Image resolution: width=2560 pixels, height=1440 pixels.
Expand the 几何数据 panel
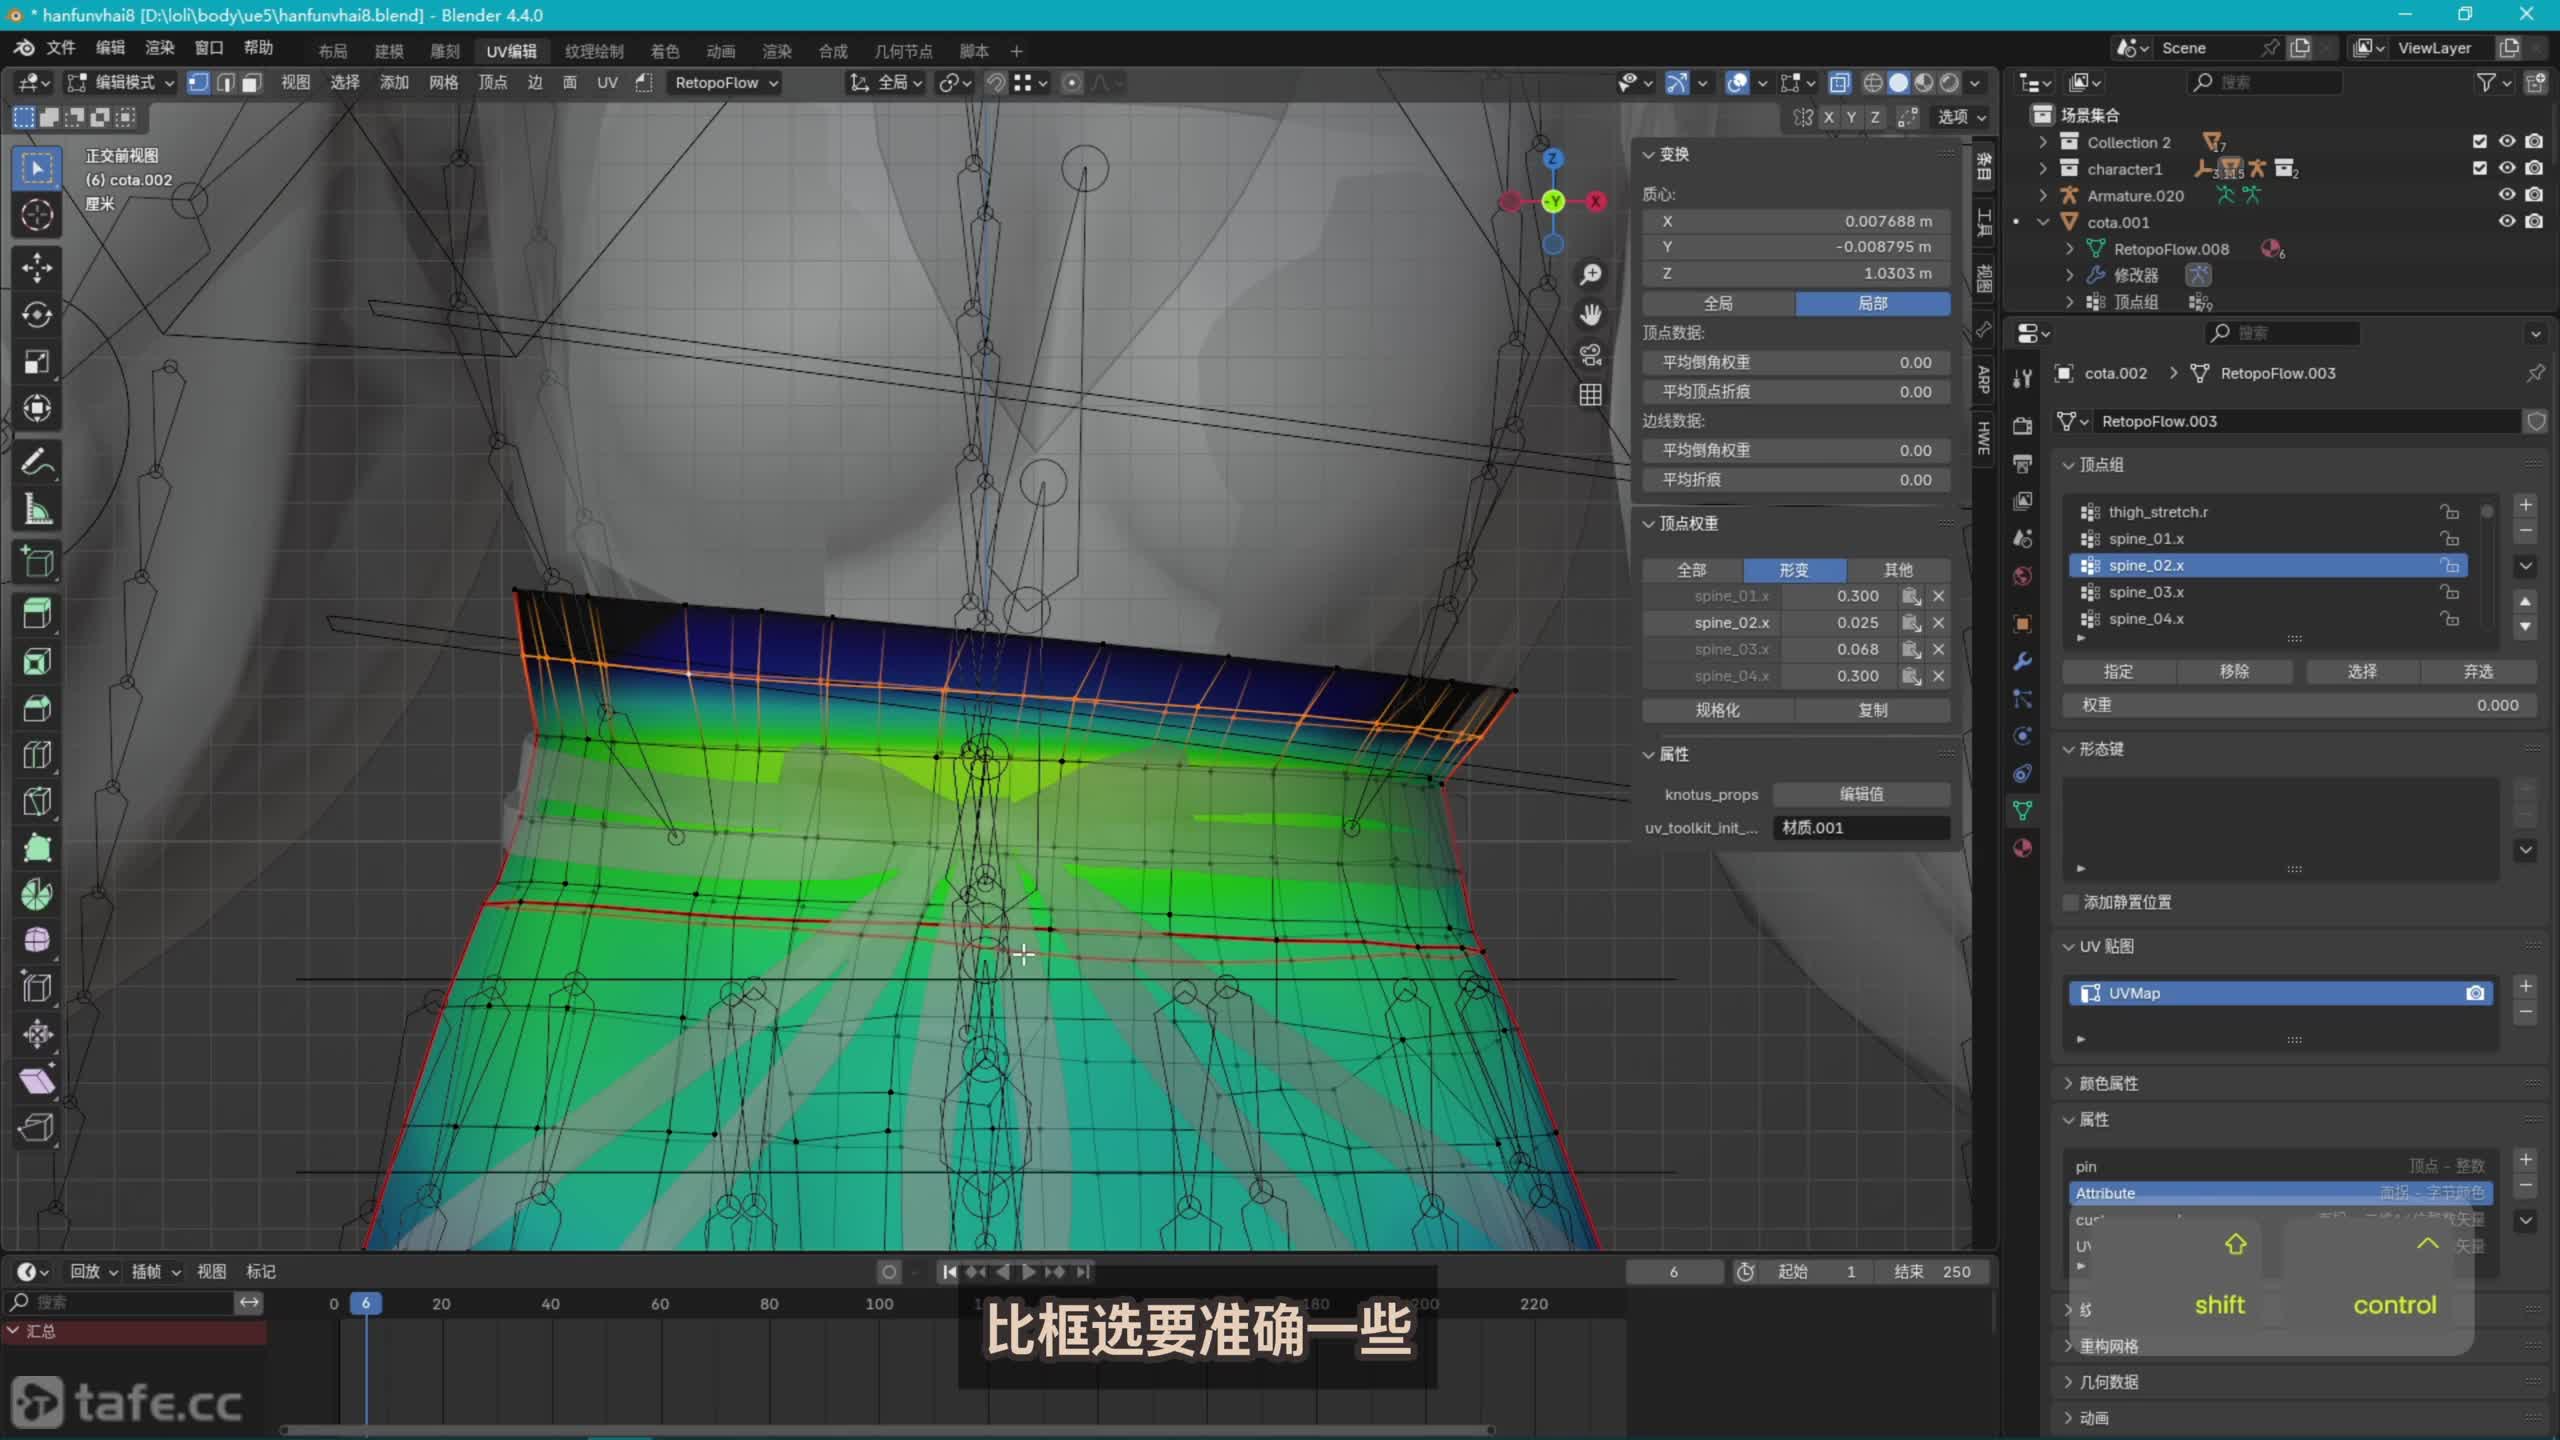2108,1382
